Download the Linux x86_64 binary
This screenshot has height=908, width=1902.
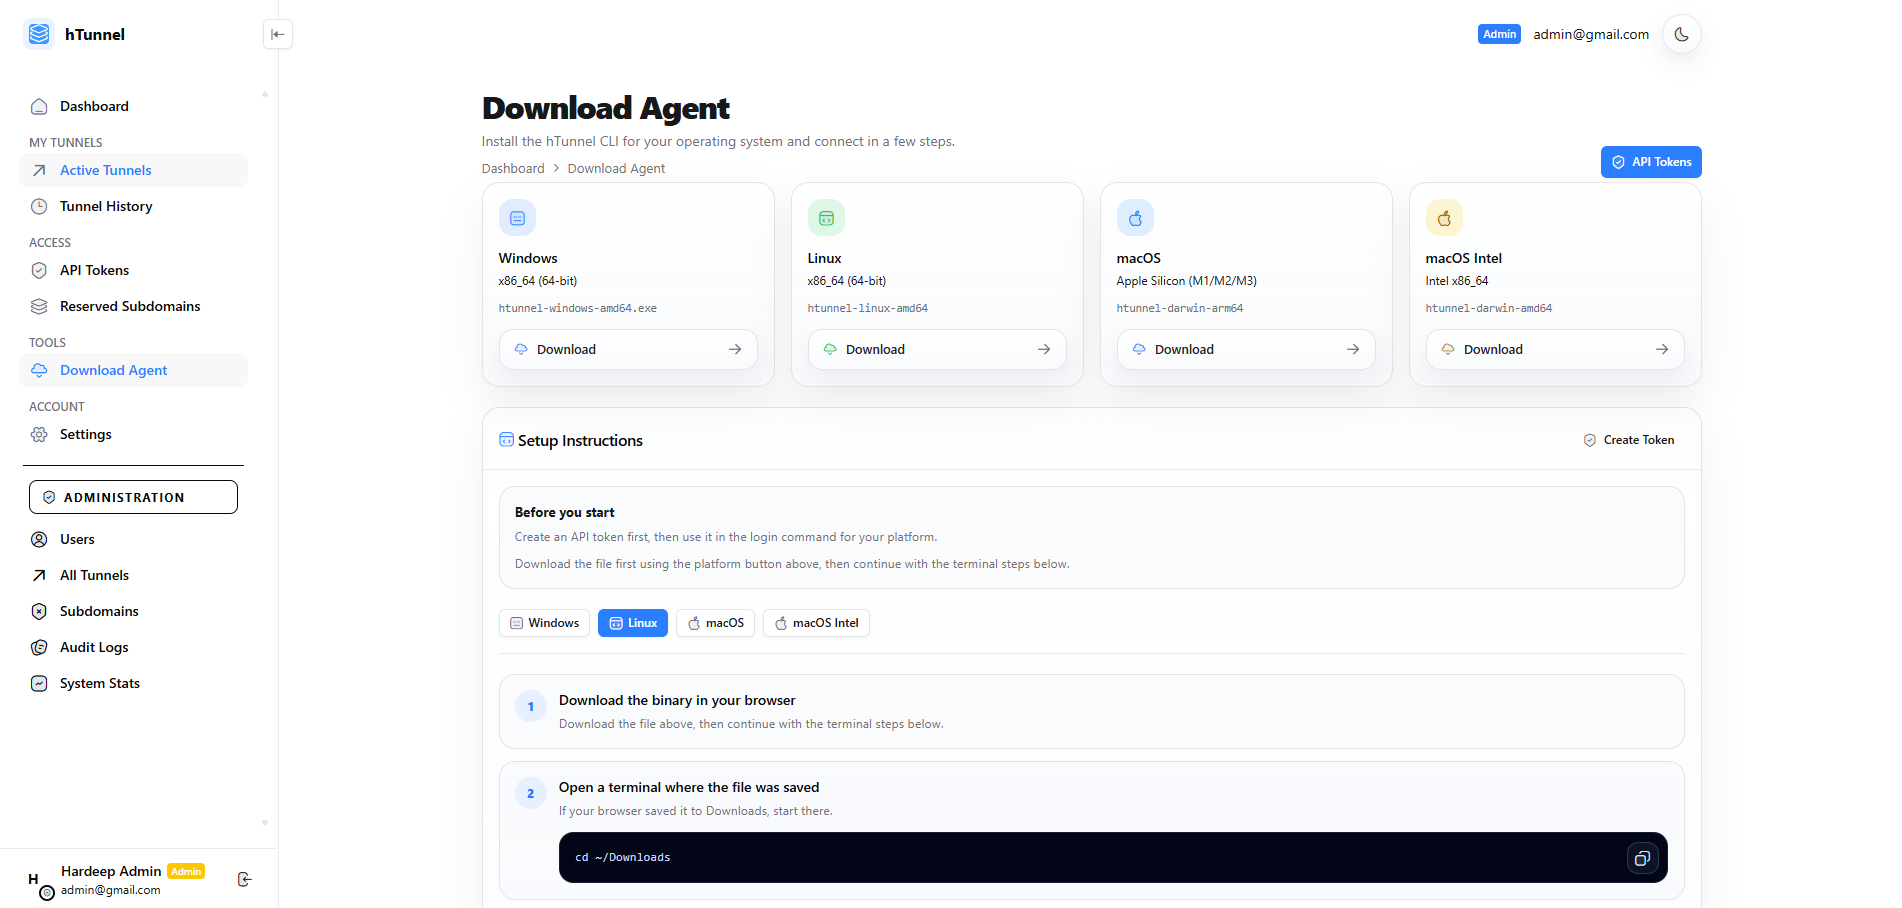click(936, 349)
